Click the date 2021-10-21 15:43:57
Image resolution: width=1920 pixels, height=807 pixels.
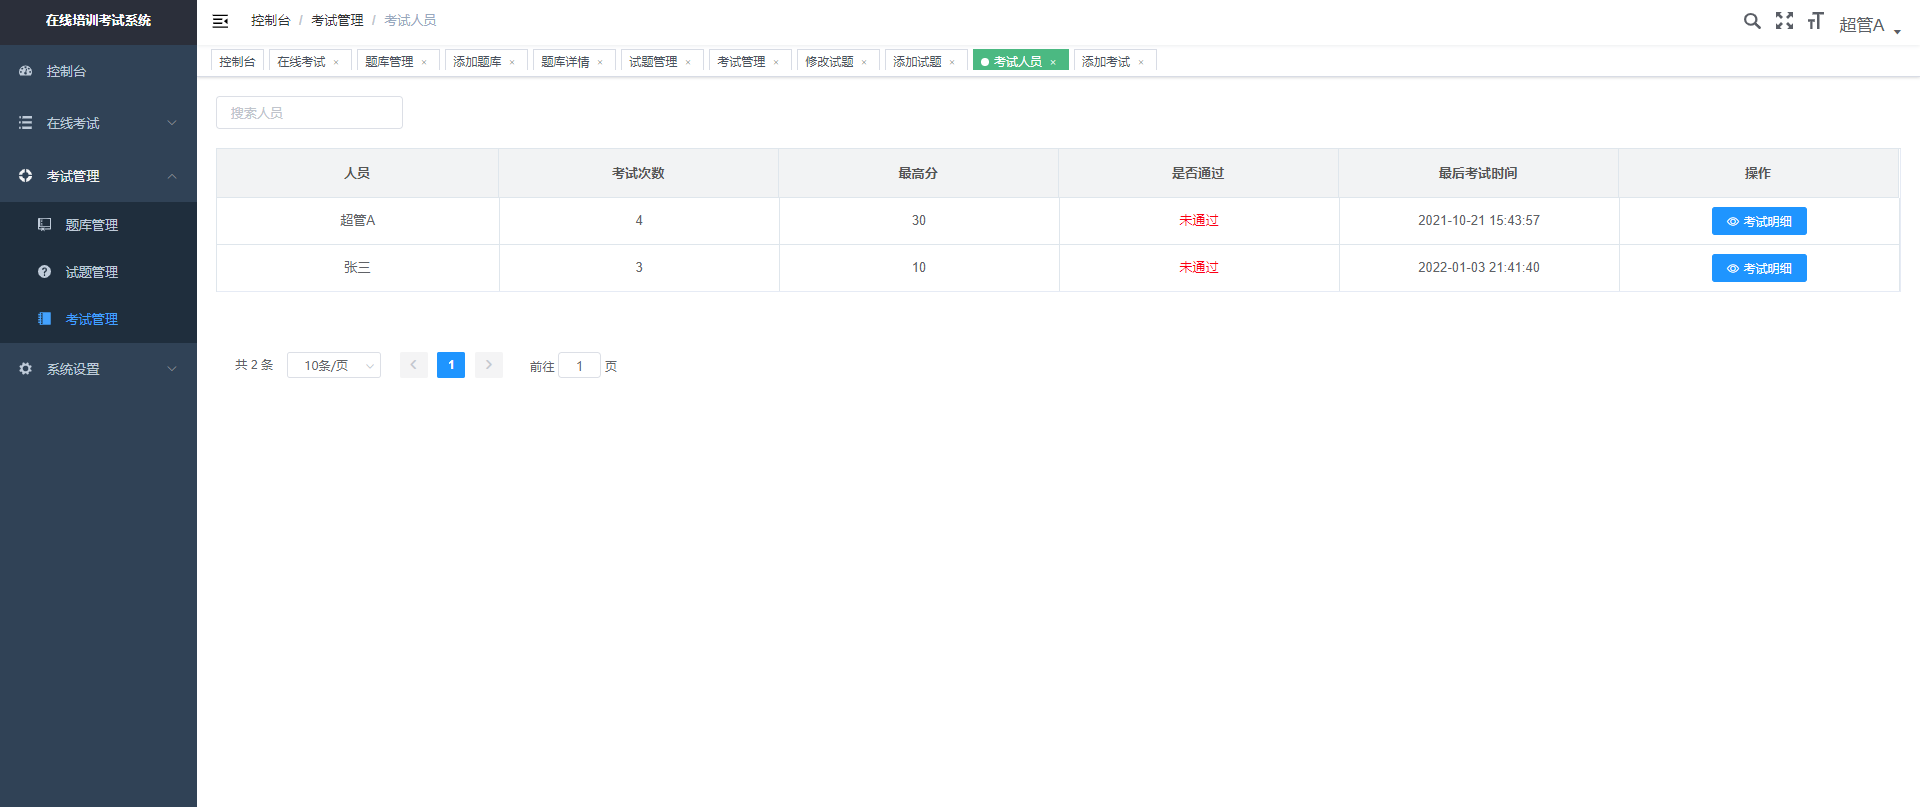tap(1479, 220)
